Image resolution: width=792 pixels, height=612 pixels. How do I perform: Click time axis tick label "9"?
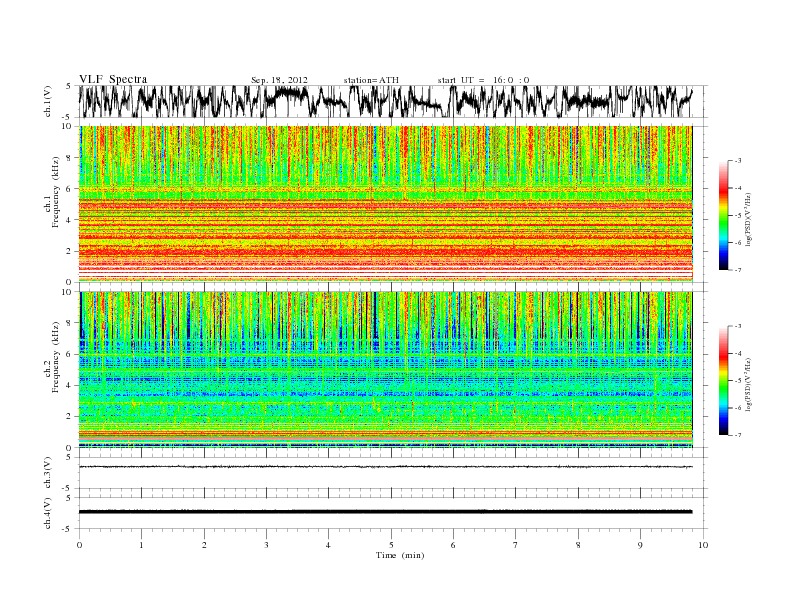pos(640,545)
